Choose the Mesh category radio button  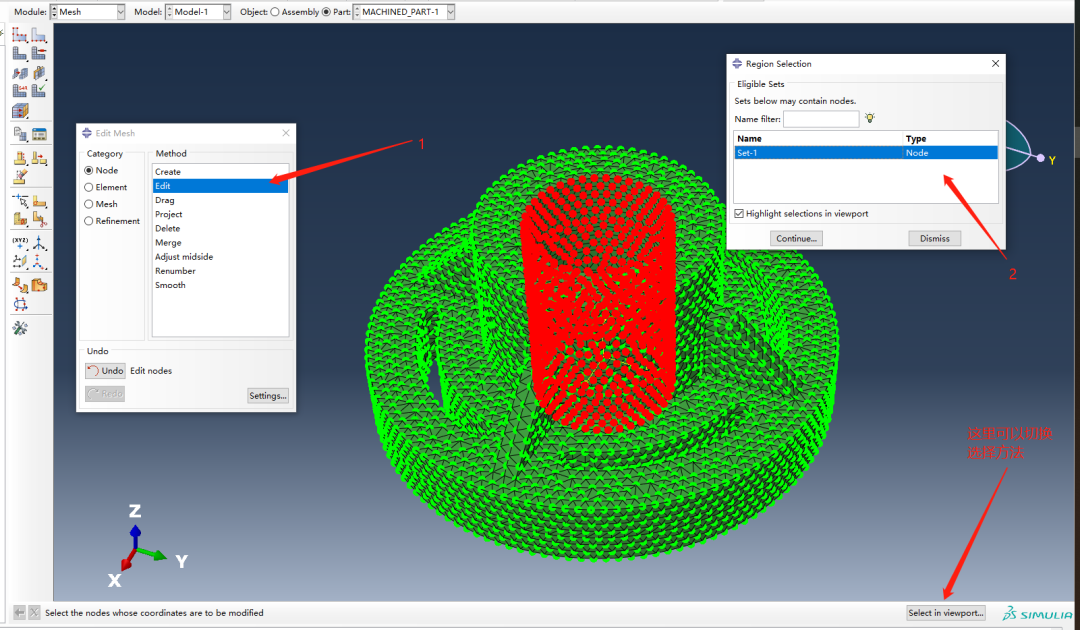(x=89, y=204)
